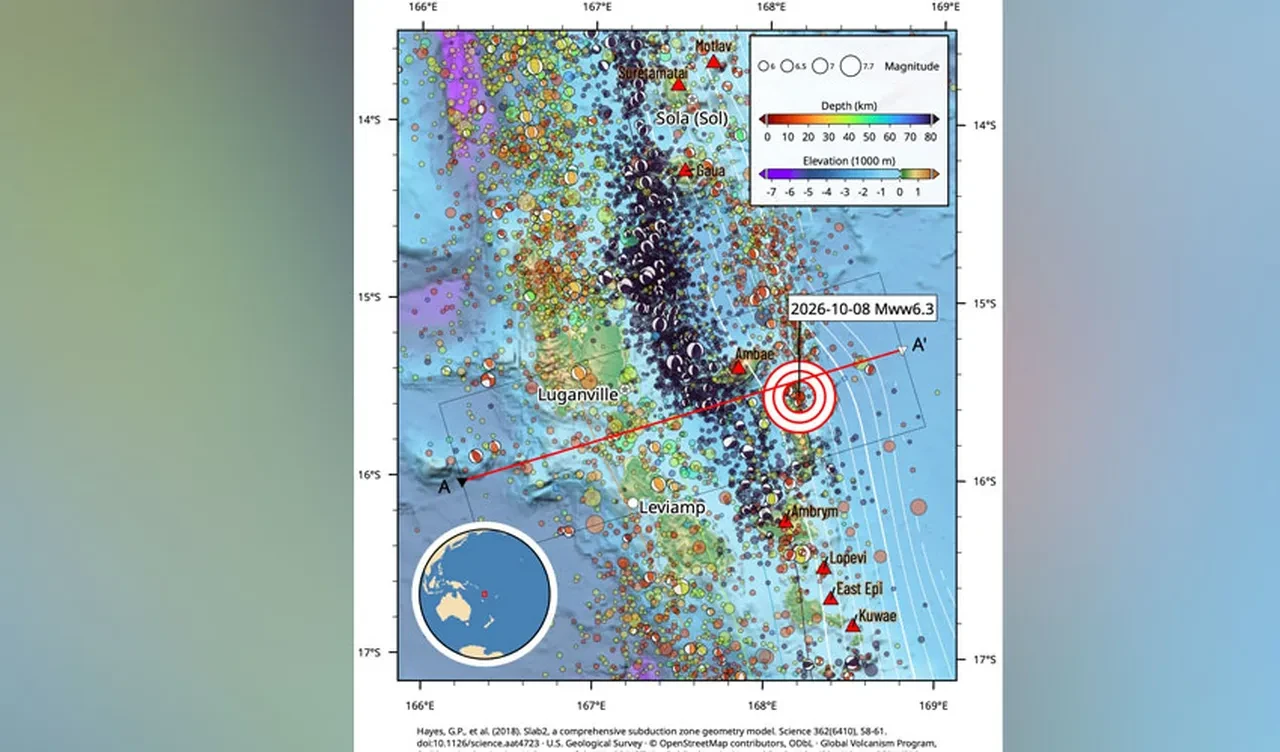Pick the Lopevi volcano triangle
The height and width of the screenshot is (752, 1280).
click(823, 568)
